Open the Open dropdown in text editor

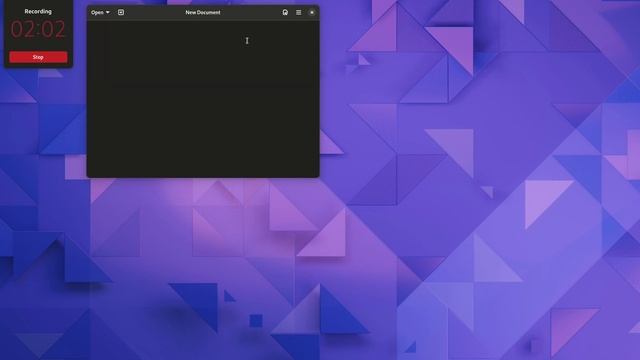coord(100,12)
